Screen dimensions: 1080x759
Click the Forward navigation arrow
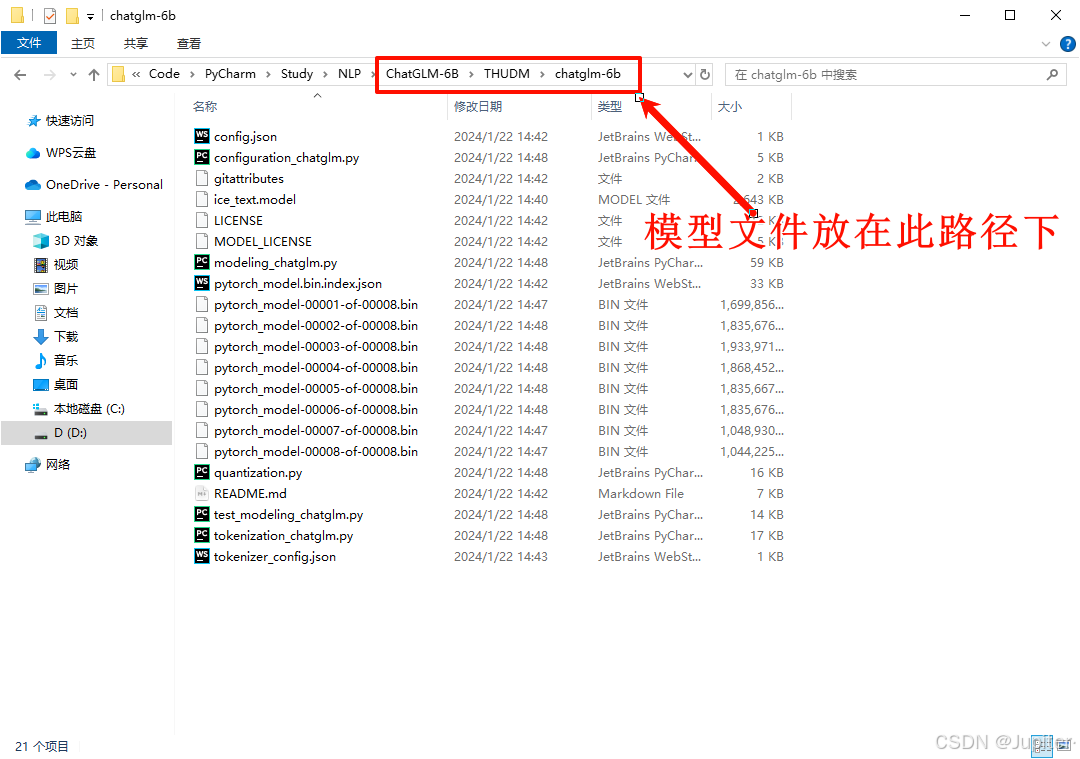pyautogui.click(x=49, y=74)
